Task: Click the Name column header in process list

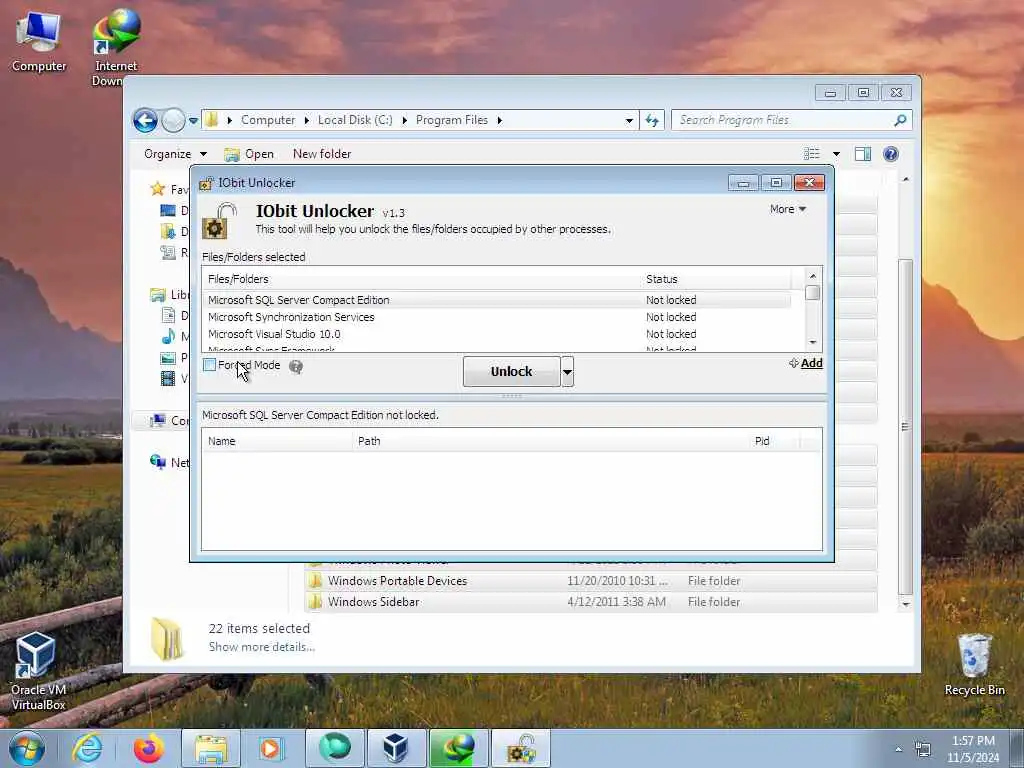Action: (277, 441)
